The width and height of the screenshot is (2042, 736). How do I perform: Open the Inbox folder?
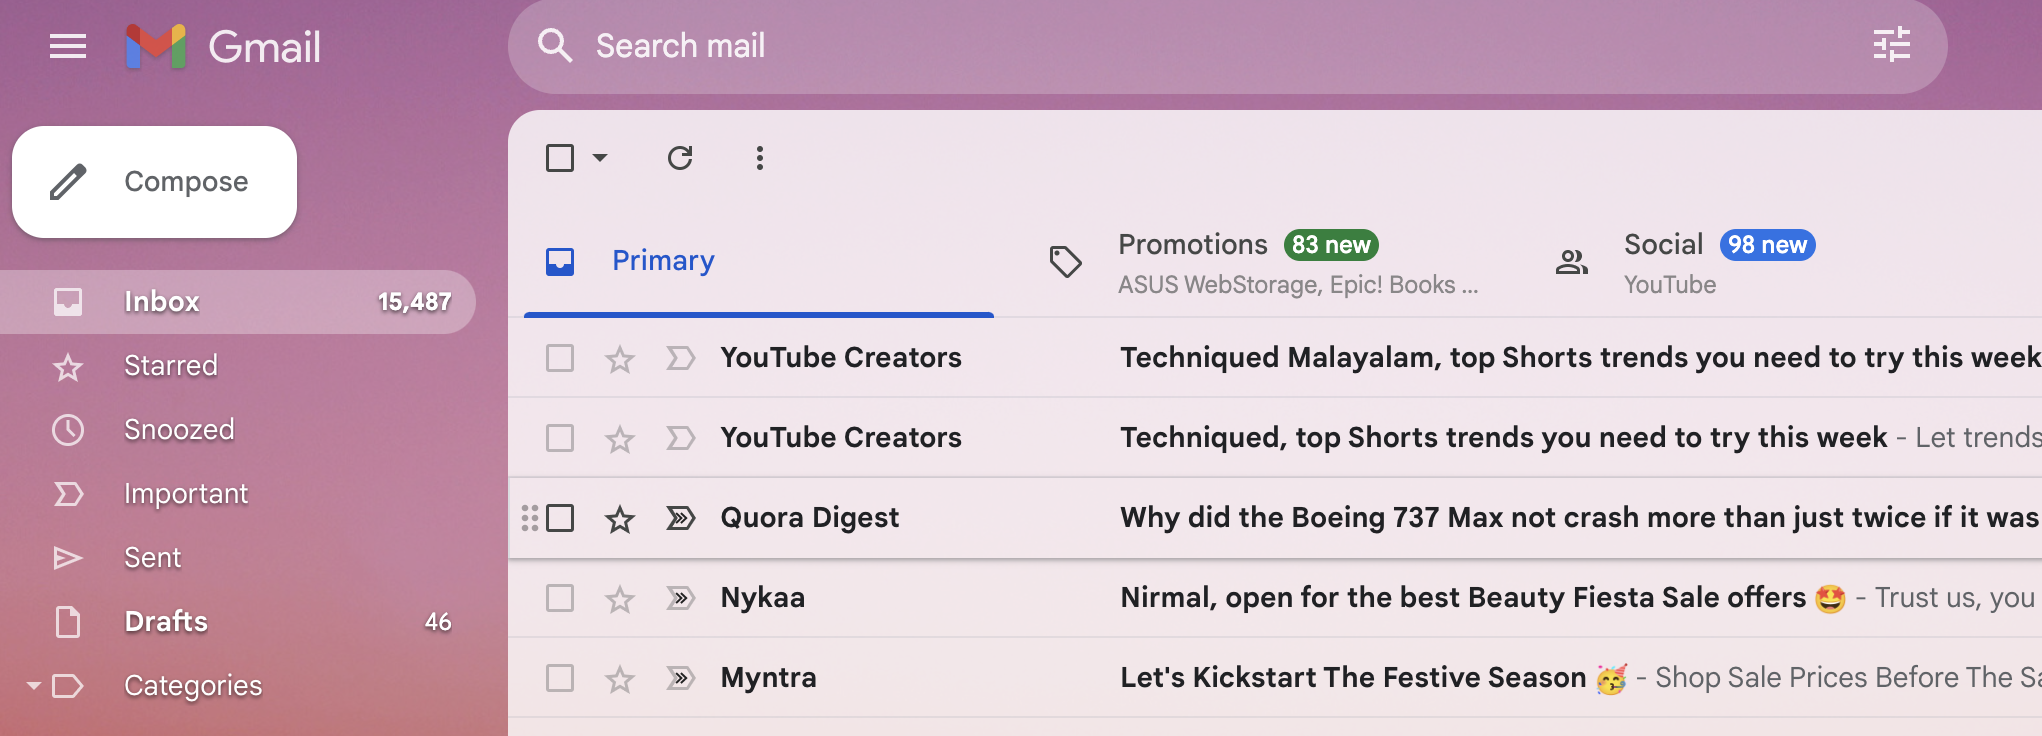click(236, 302)
